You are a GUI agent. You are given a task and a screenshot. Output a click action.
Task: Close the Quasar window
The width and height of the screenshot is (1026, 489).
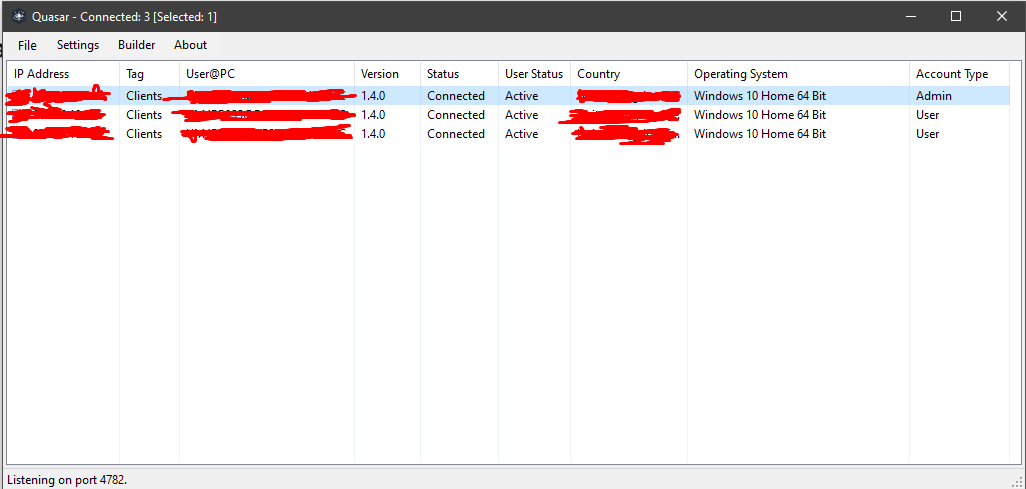pyautogui.click(x=1002, y=16)
